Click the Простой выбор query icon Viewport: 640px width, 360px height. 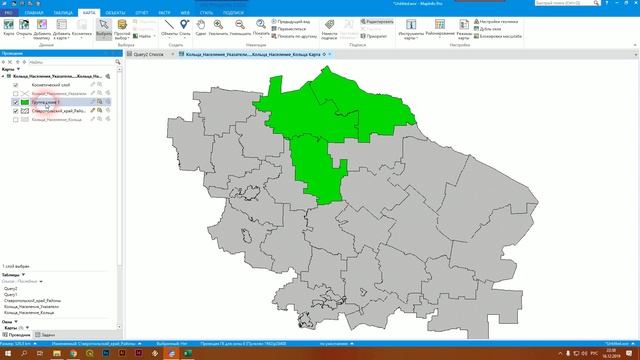(122, 25)
